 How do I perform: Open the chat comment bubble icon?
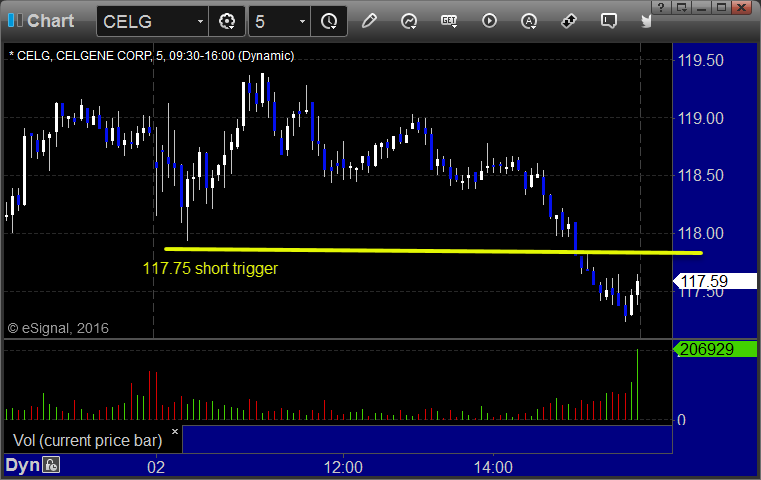click(609, 21)
